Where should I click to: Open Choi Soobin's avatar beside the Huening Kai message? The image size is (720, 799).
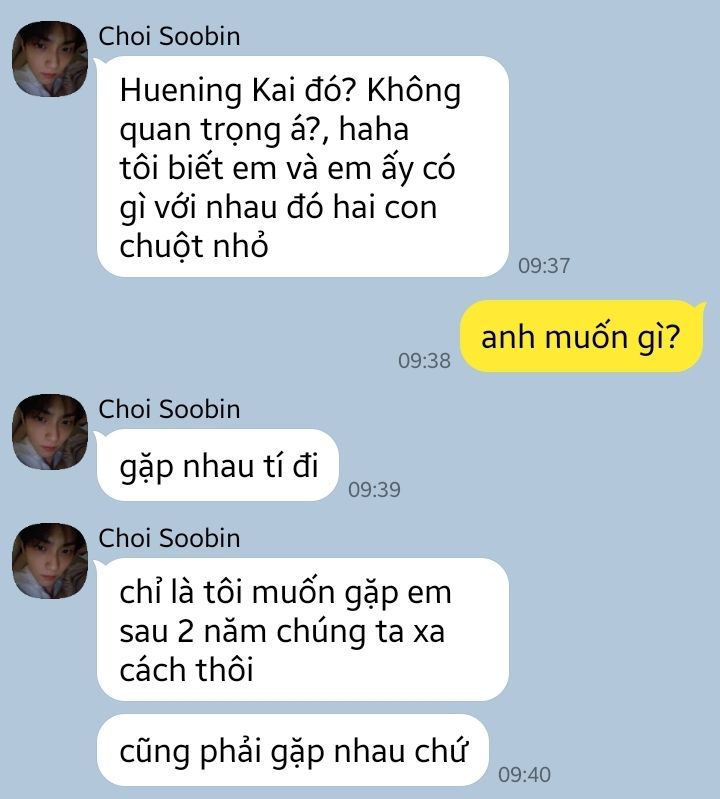tap(50, 59)
